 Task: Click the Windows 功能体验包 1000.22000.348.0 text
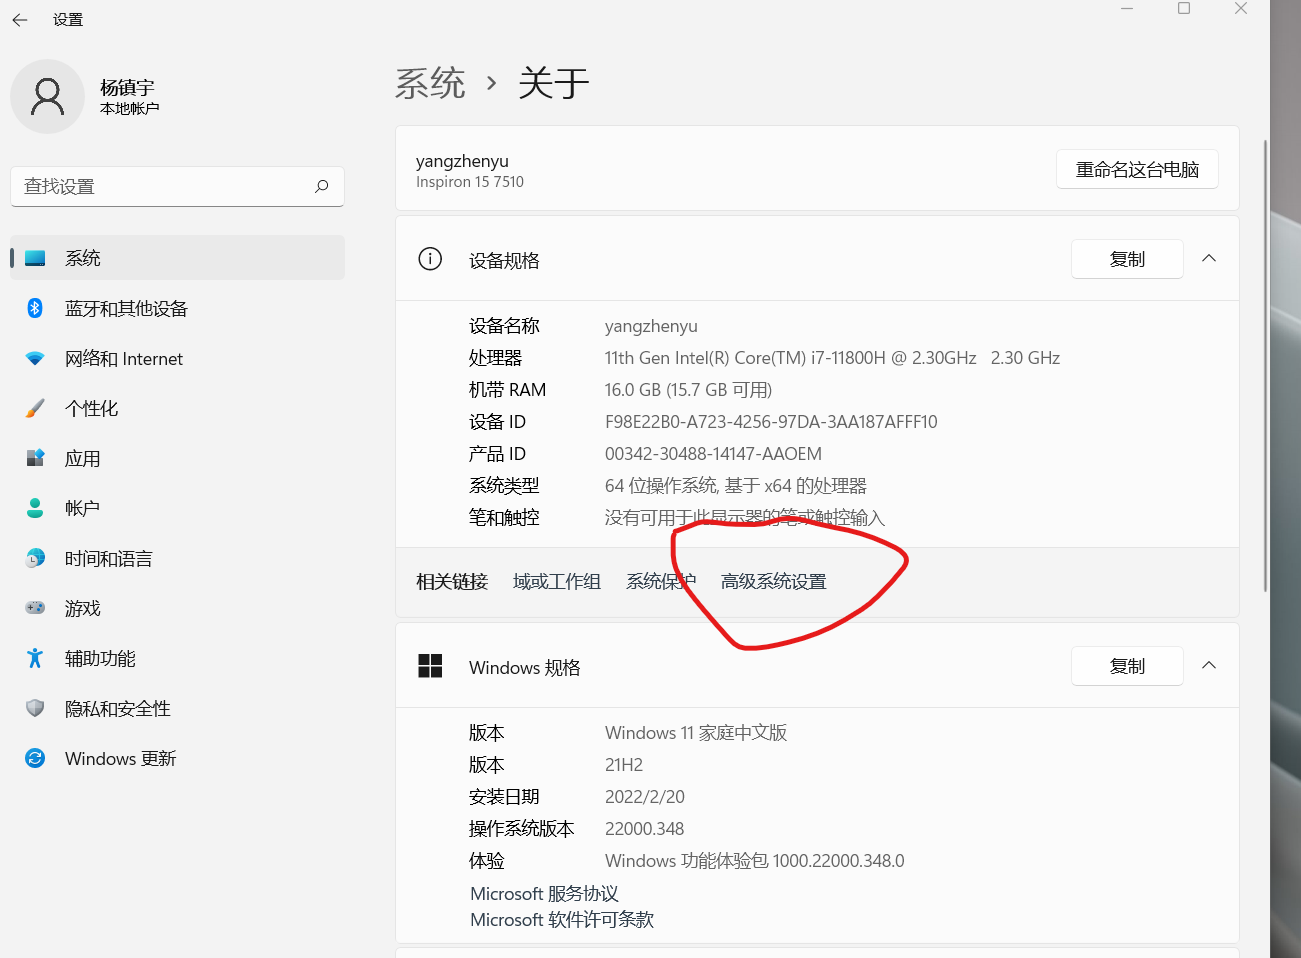point(754,860)
